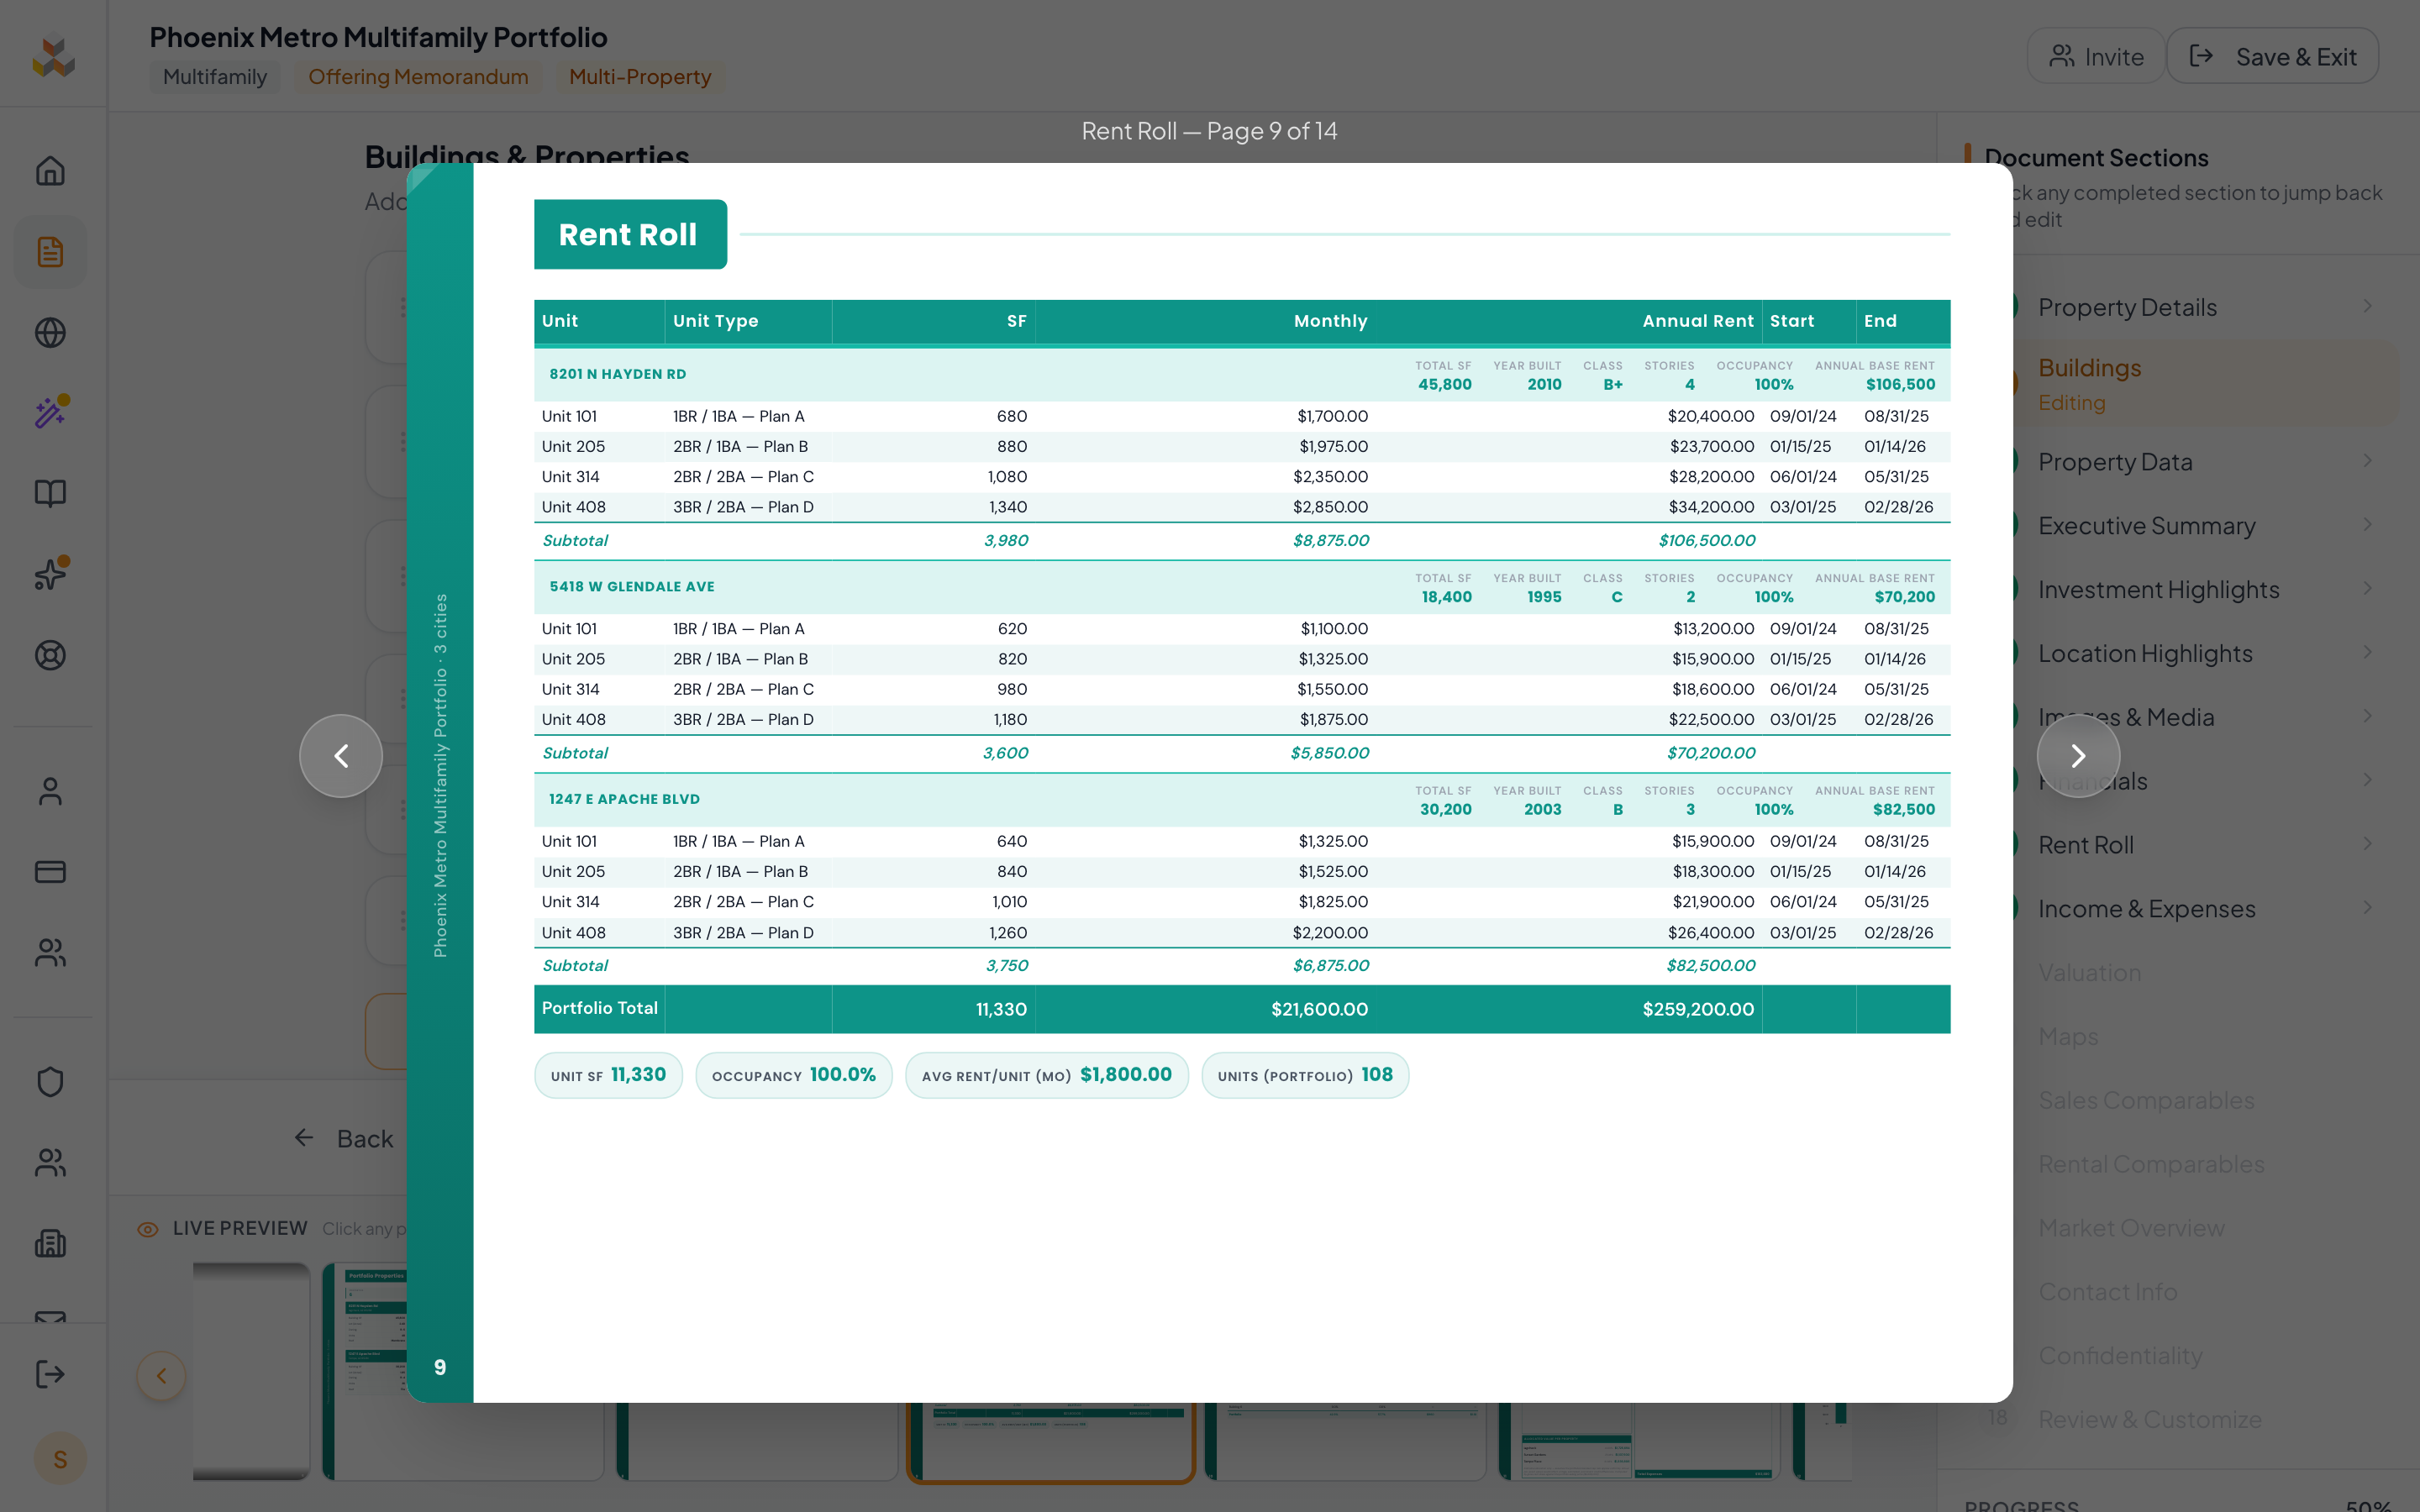Click the Avg Rent/Unit $1,800.00 pill
The image size is (2420, 1512).
coord(1046,1075)
